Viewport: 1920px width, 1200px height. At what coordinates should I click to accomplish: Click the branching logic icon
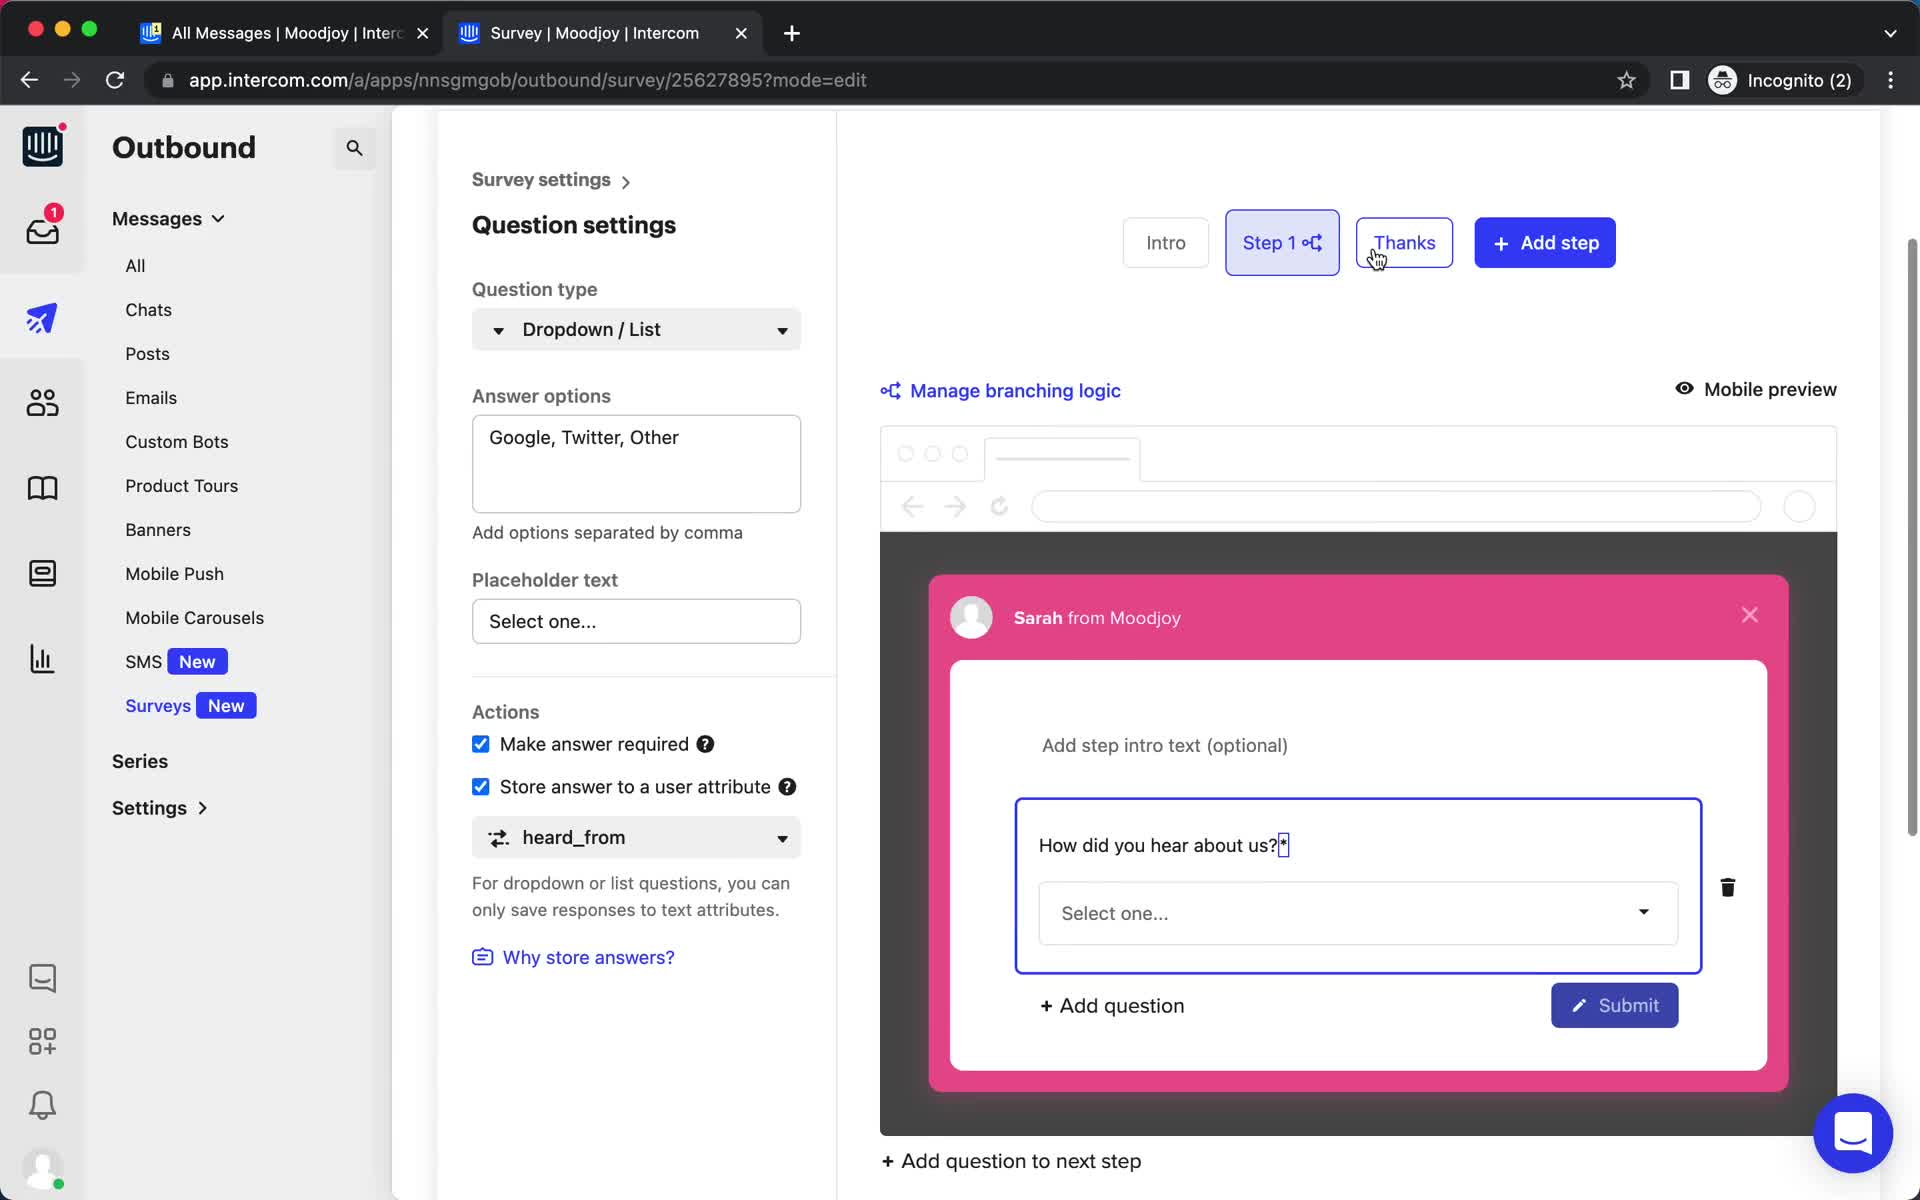pos(890,390)
